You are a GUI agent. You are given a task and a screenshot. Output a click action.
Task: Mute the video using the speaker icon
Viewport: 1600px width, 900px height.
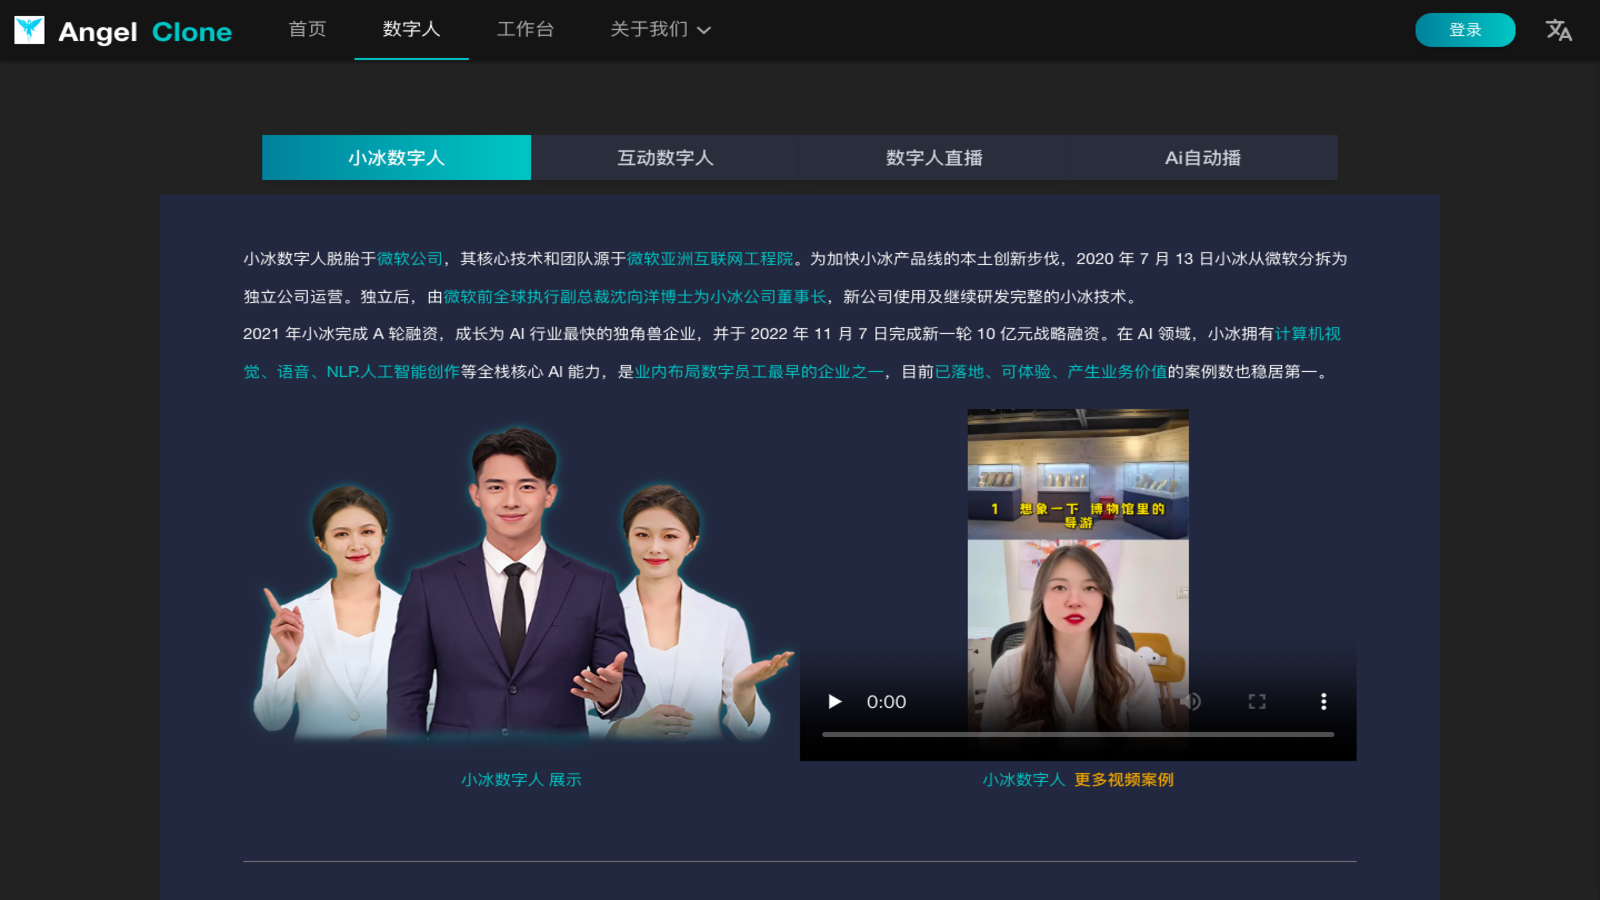(1190, 702)
